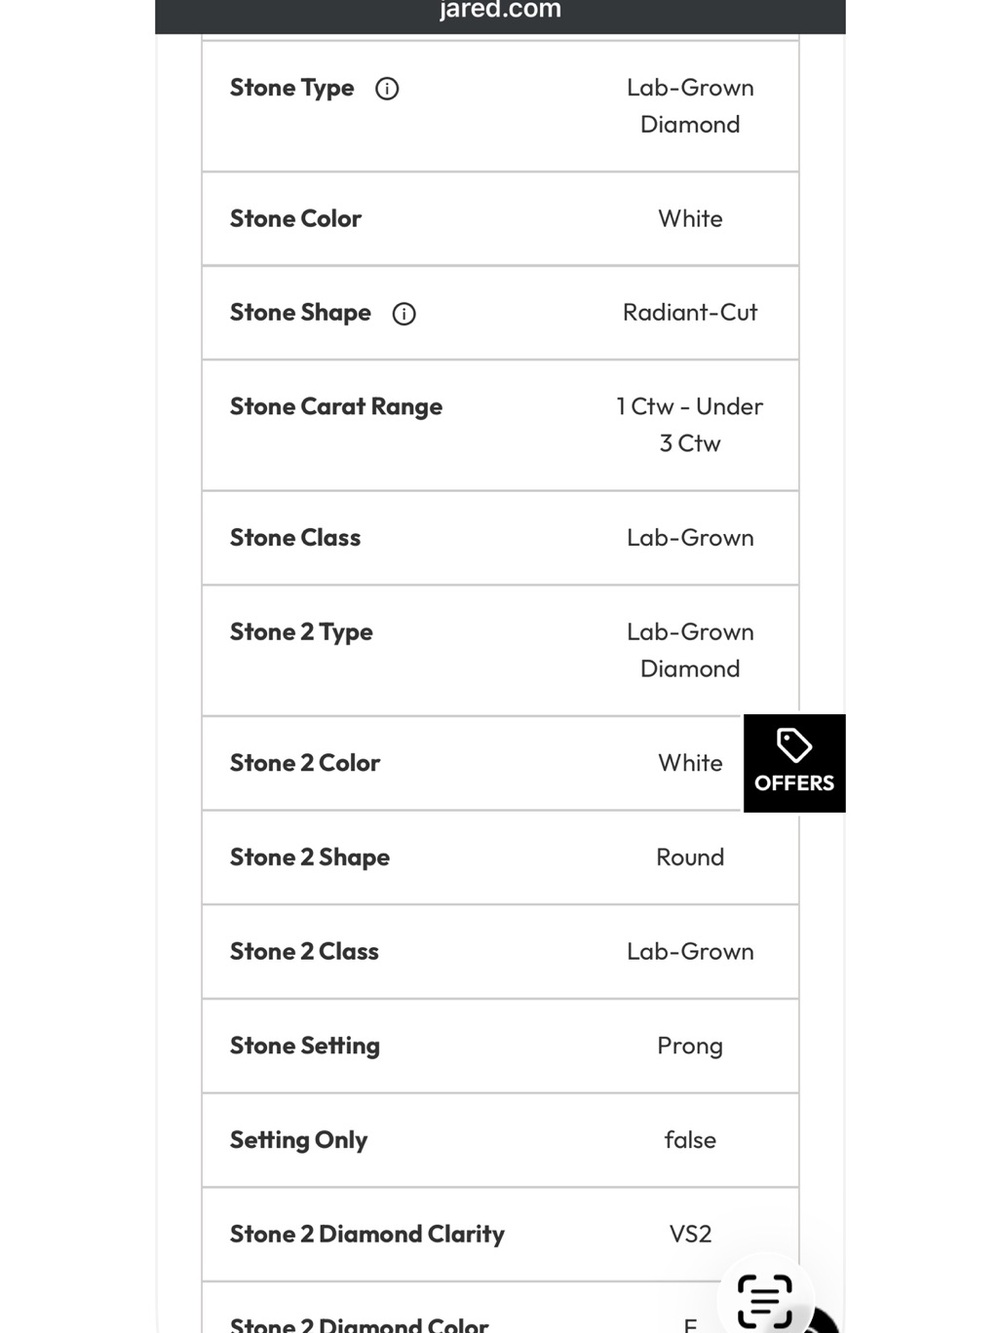Open the Stone Type info icon
Screen dimensions: 1000x1333
coord(387,89)
